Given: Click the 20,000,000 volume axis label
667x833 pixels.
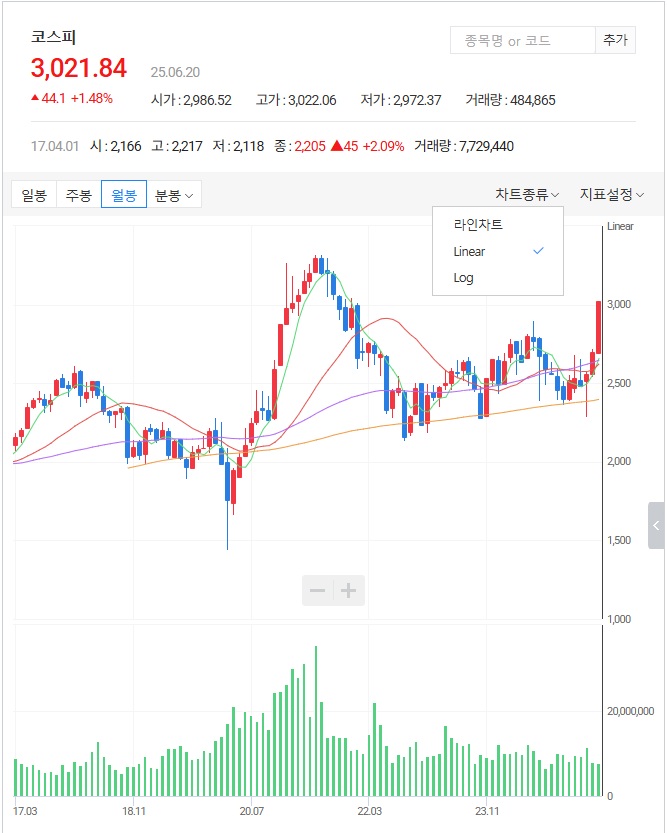Looking at the screenshot, I should click(x=630, y=711).
